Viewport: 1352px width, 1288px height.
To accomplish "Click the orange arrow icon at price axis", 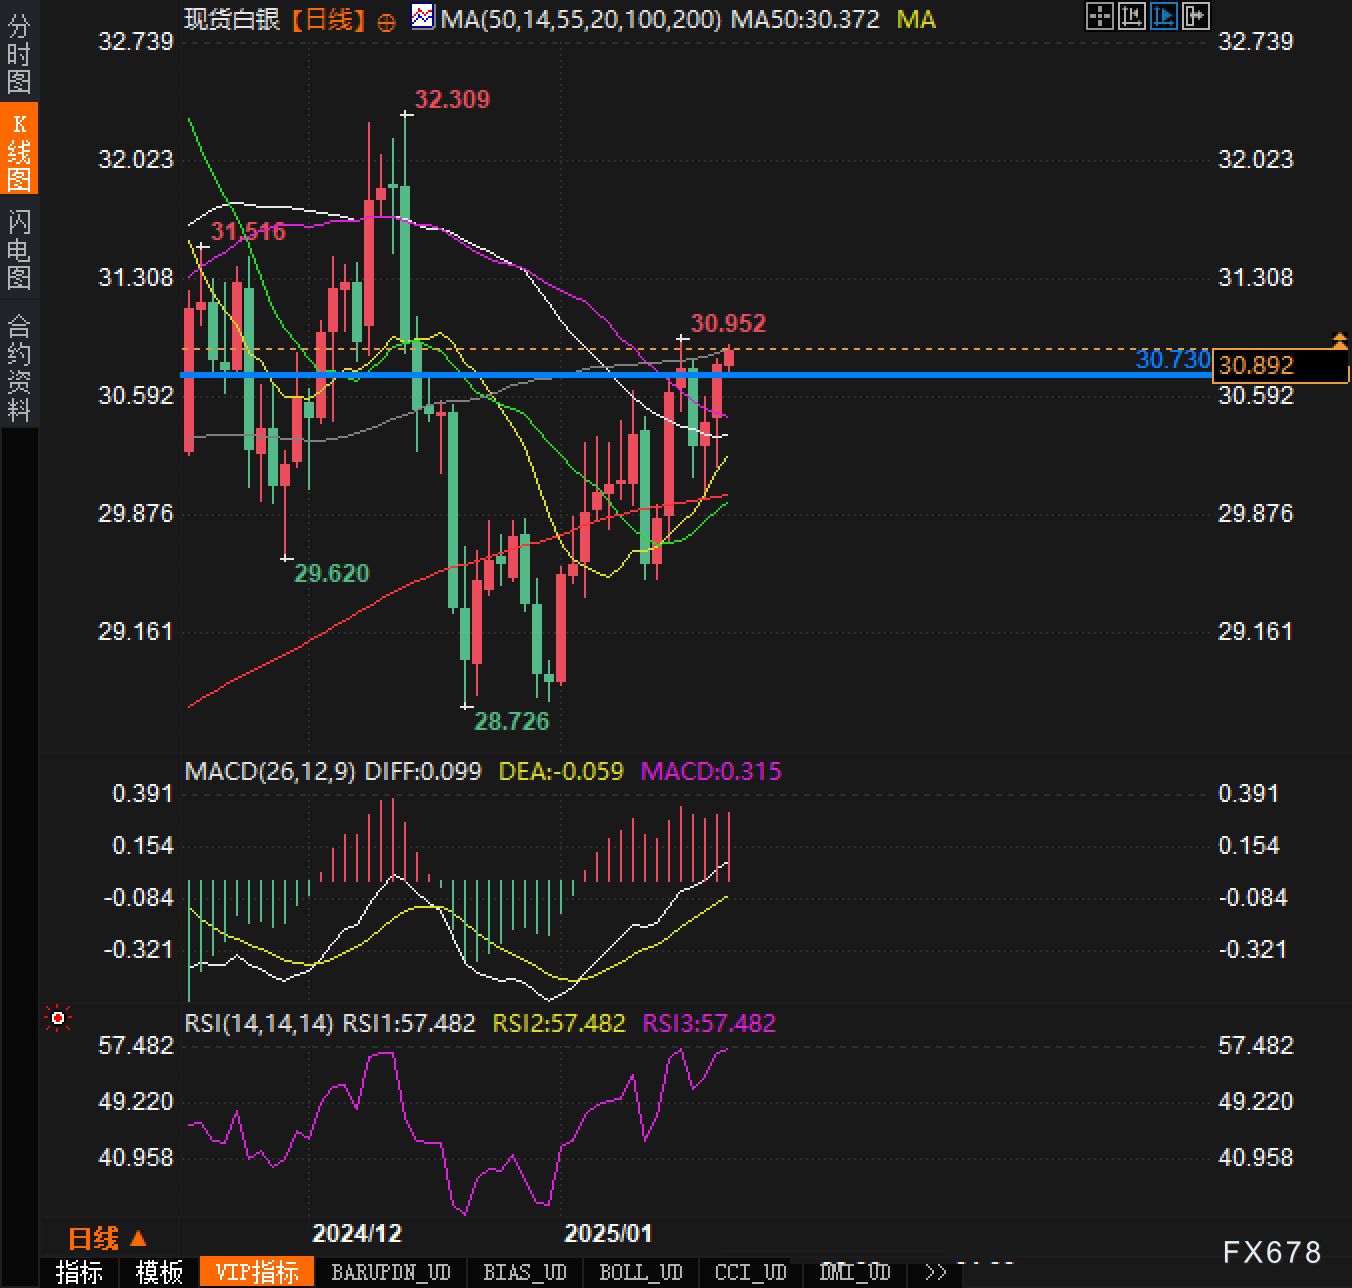I will 1339,341.
